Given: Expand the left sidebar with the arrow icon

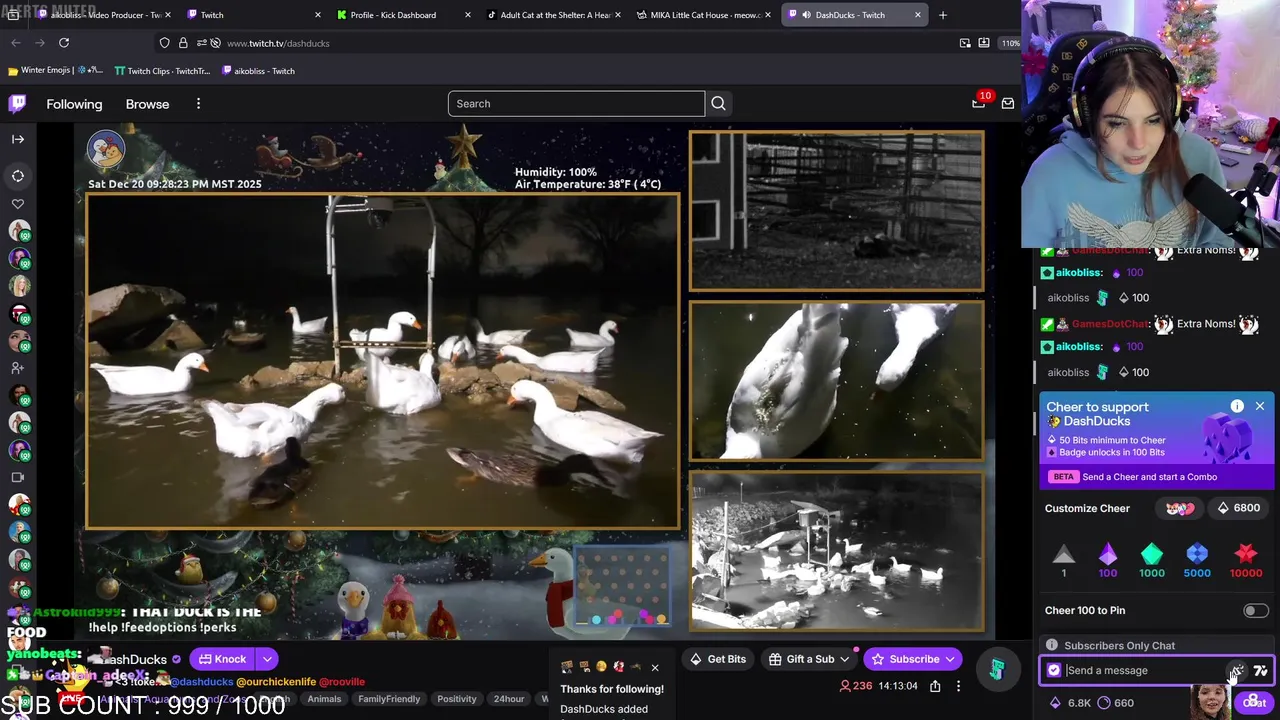Looking at the screenshot, I should click(x=18, y=139).
